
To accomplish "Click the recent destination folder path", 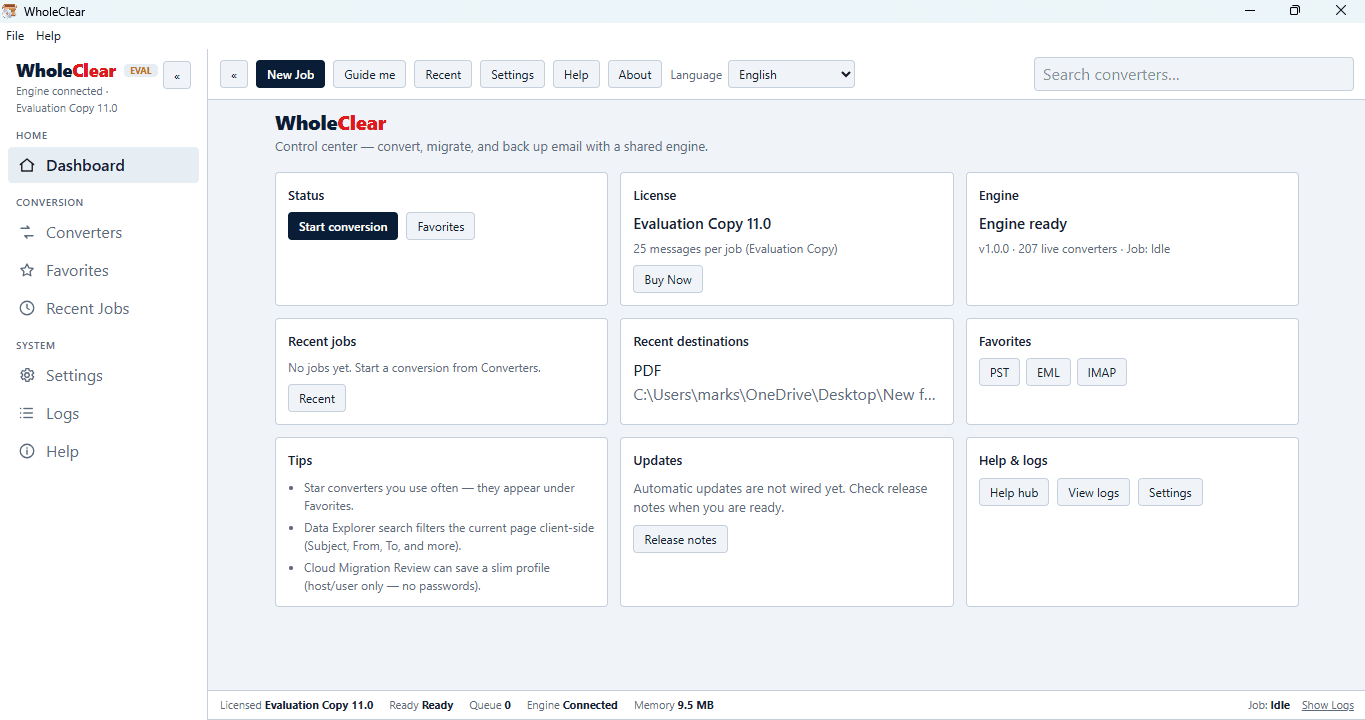I will click(785, 394).
